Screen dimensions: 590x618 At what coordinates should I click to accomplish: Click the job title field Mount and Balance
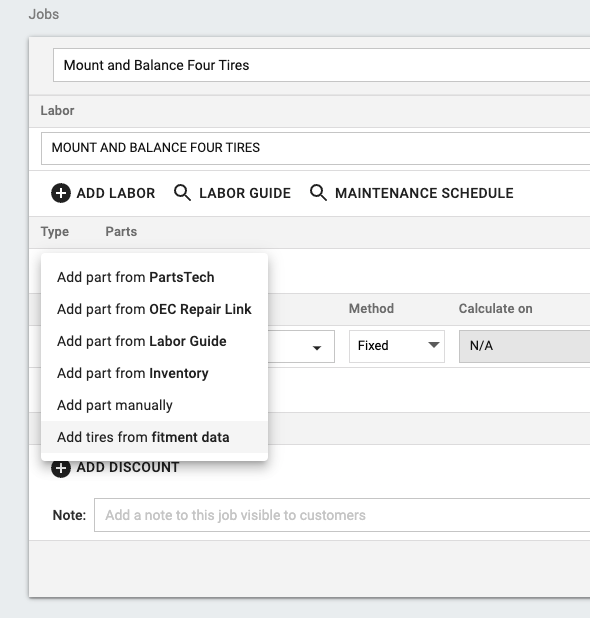click(322, 65)
